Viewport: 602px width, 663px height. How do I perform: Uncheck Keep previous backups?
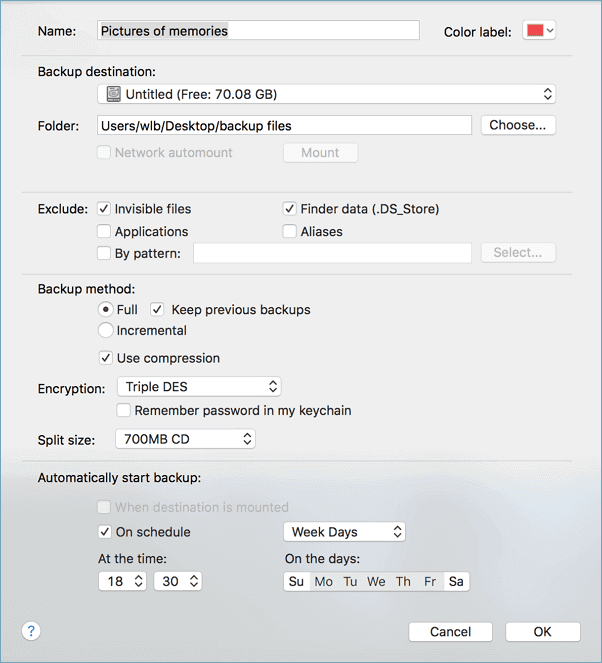157,310
